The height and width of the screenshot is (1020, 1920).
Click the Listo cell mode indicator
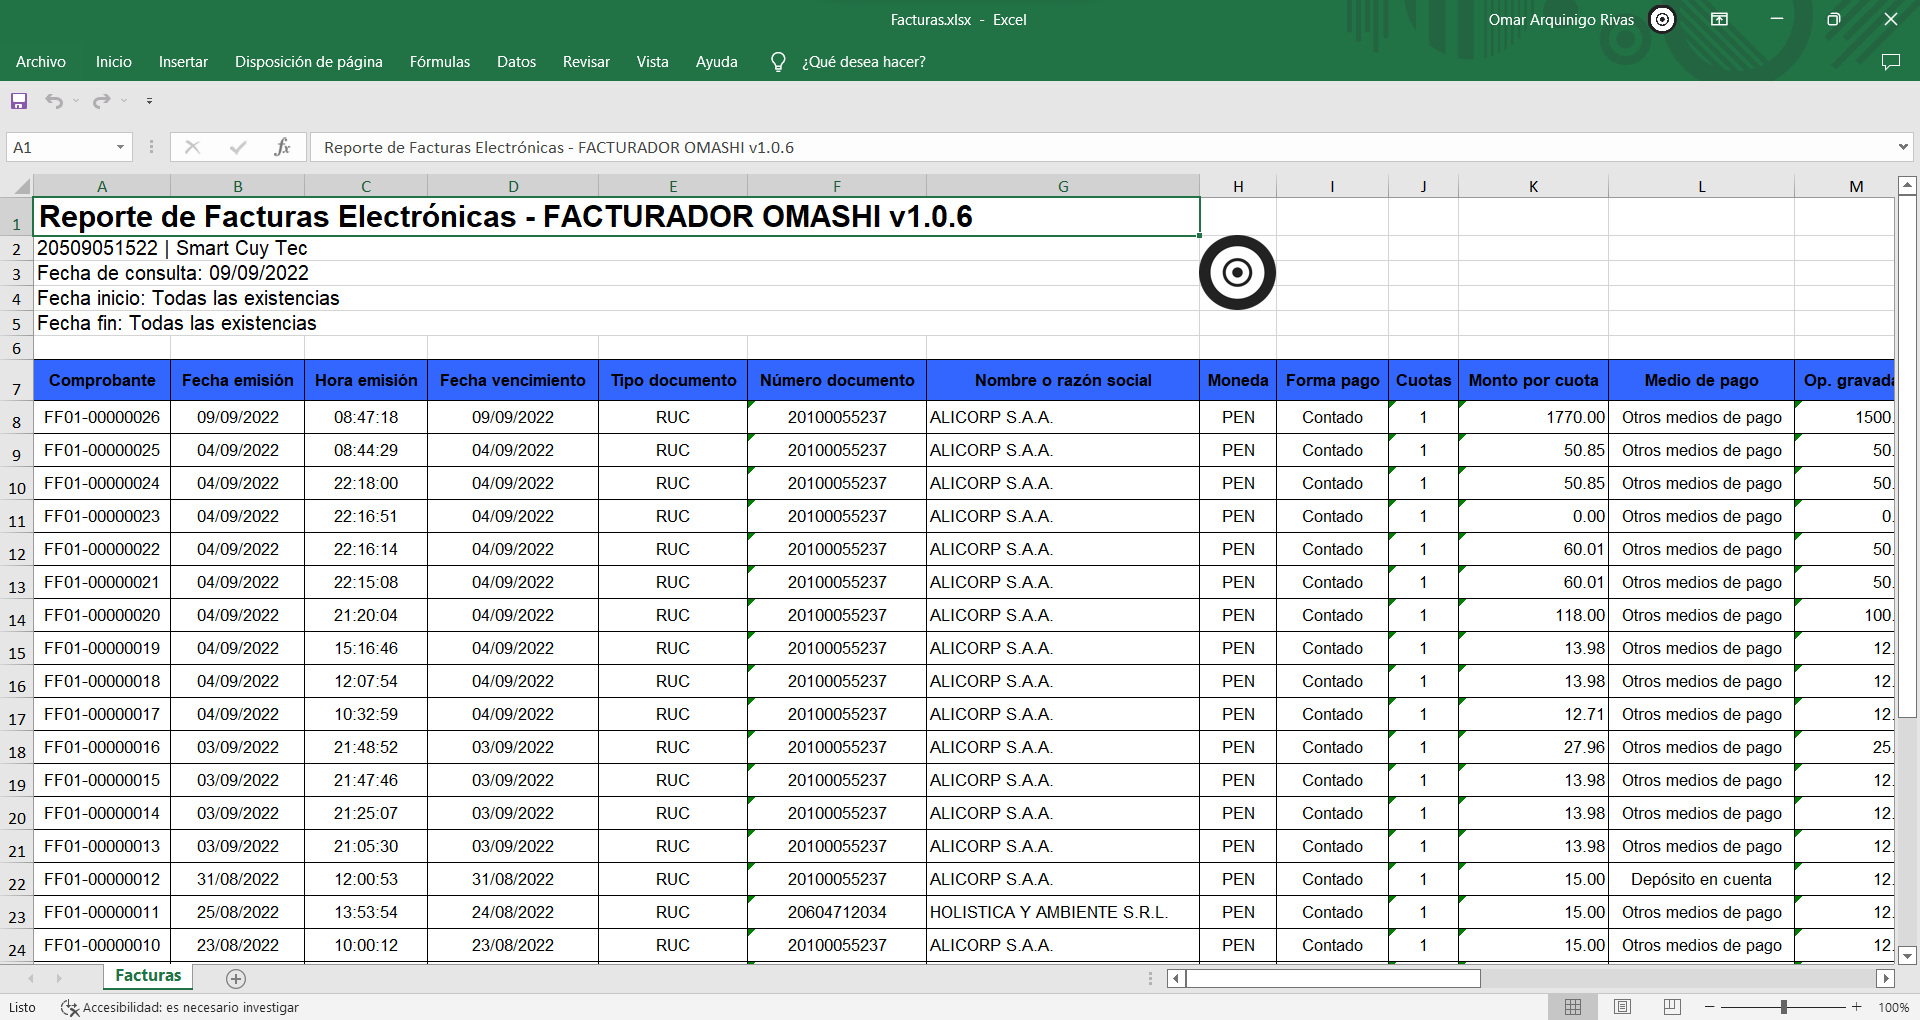coord(22,1008)
